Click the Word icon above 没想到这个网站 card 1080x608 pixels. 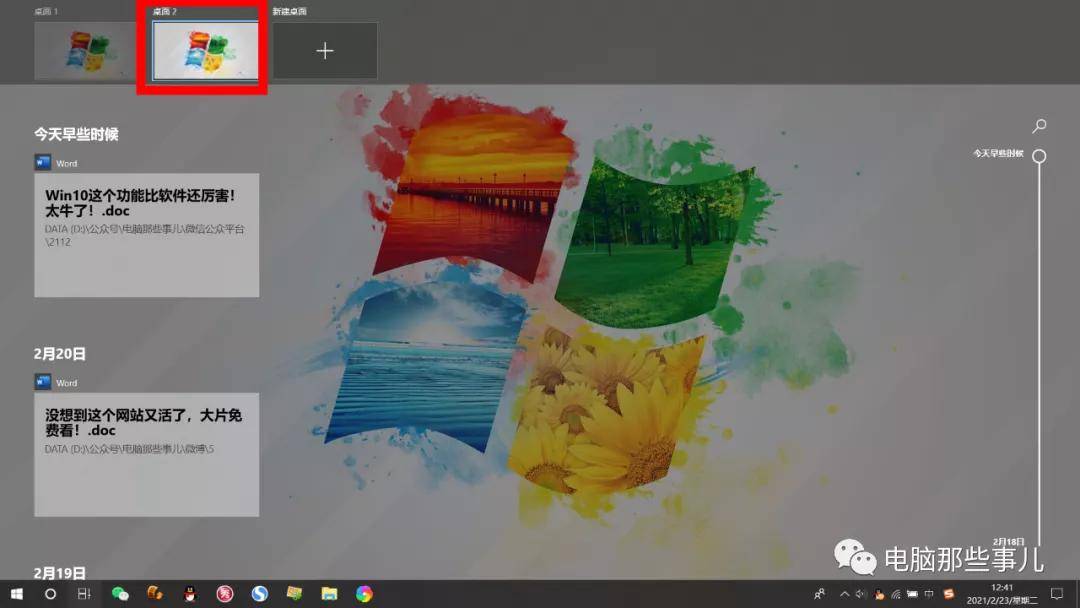43,382
